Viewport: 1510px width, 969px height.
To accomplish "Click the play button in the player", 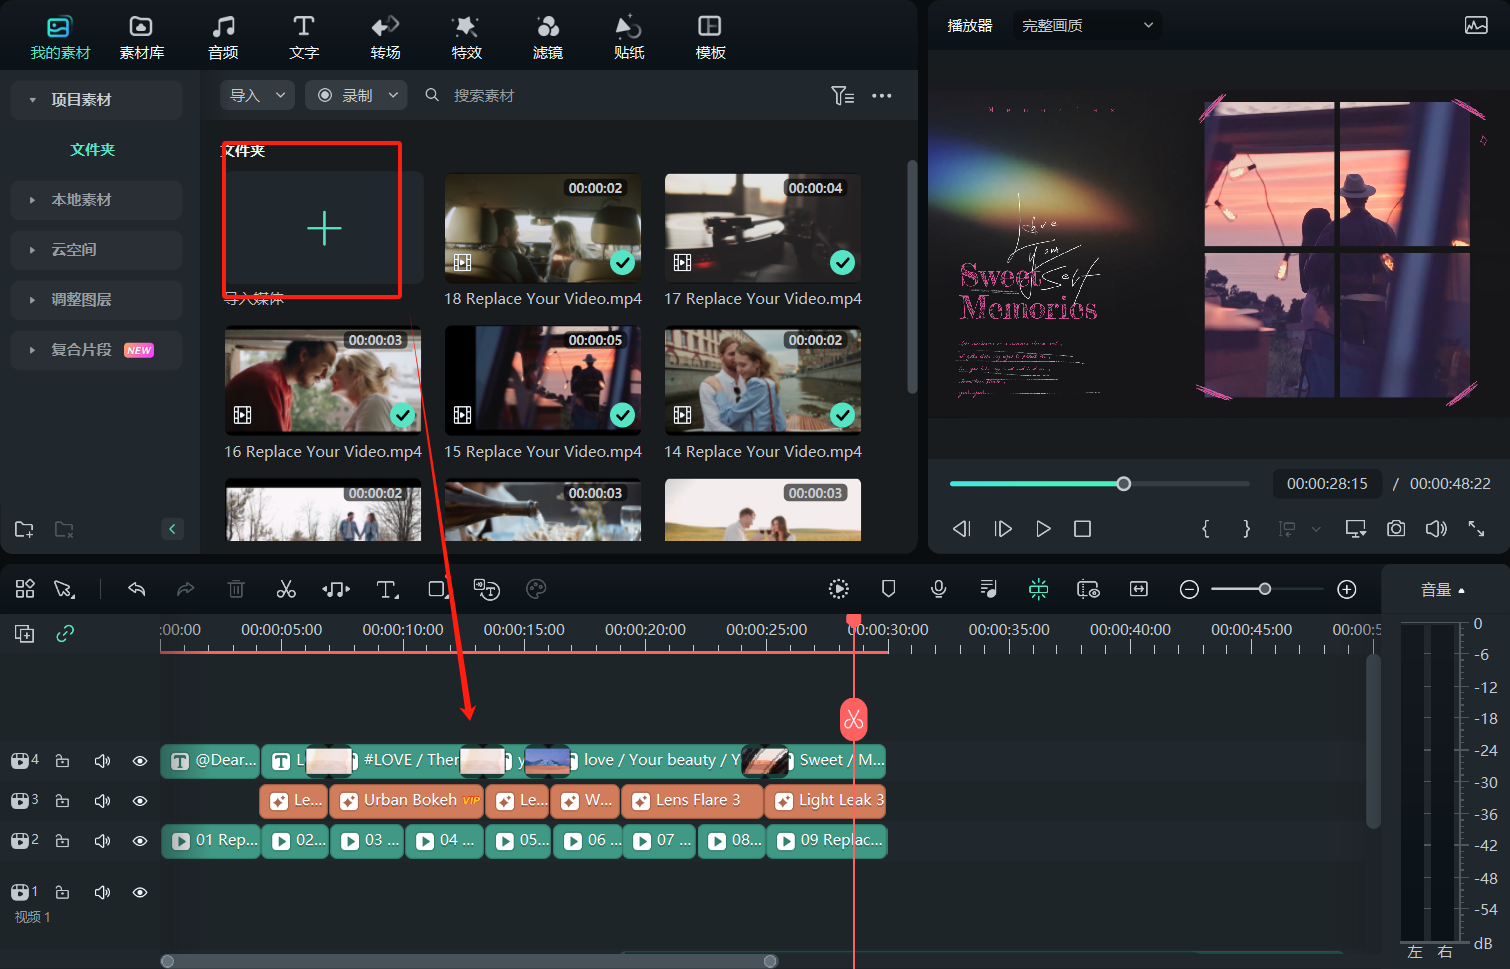I will (1043, 528).
